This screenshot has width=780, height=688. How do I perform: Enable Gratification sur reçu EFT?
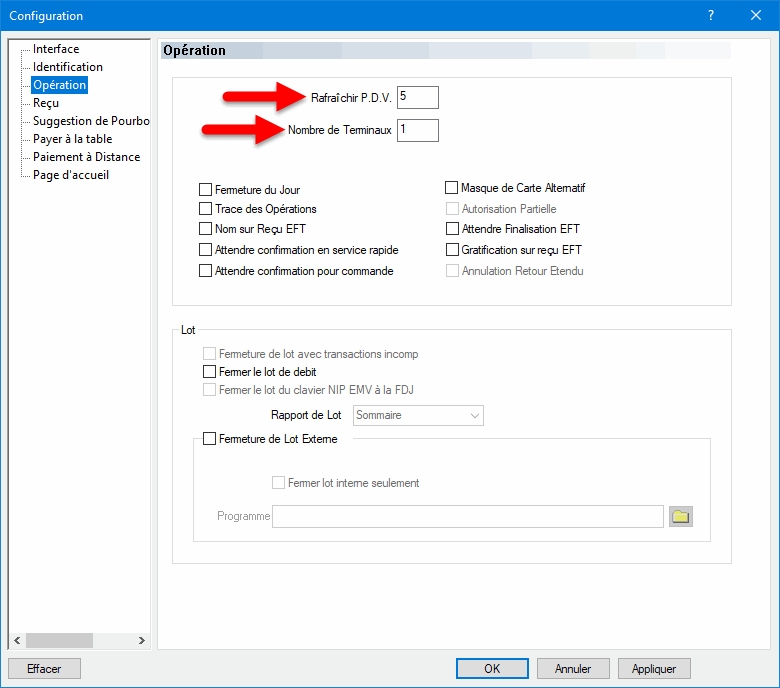pyautogui.click(x=452, y=250)
